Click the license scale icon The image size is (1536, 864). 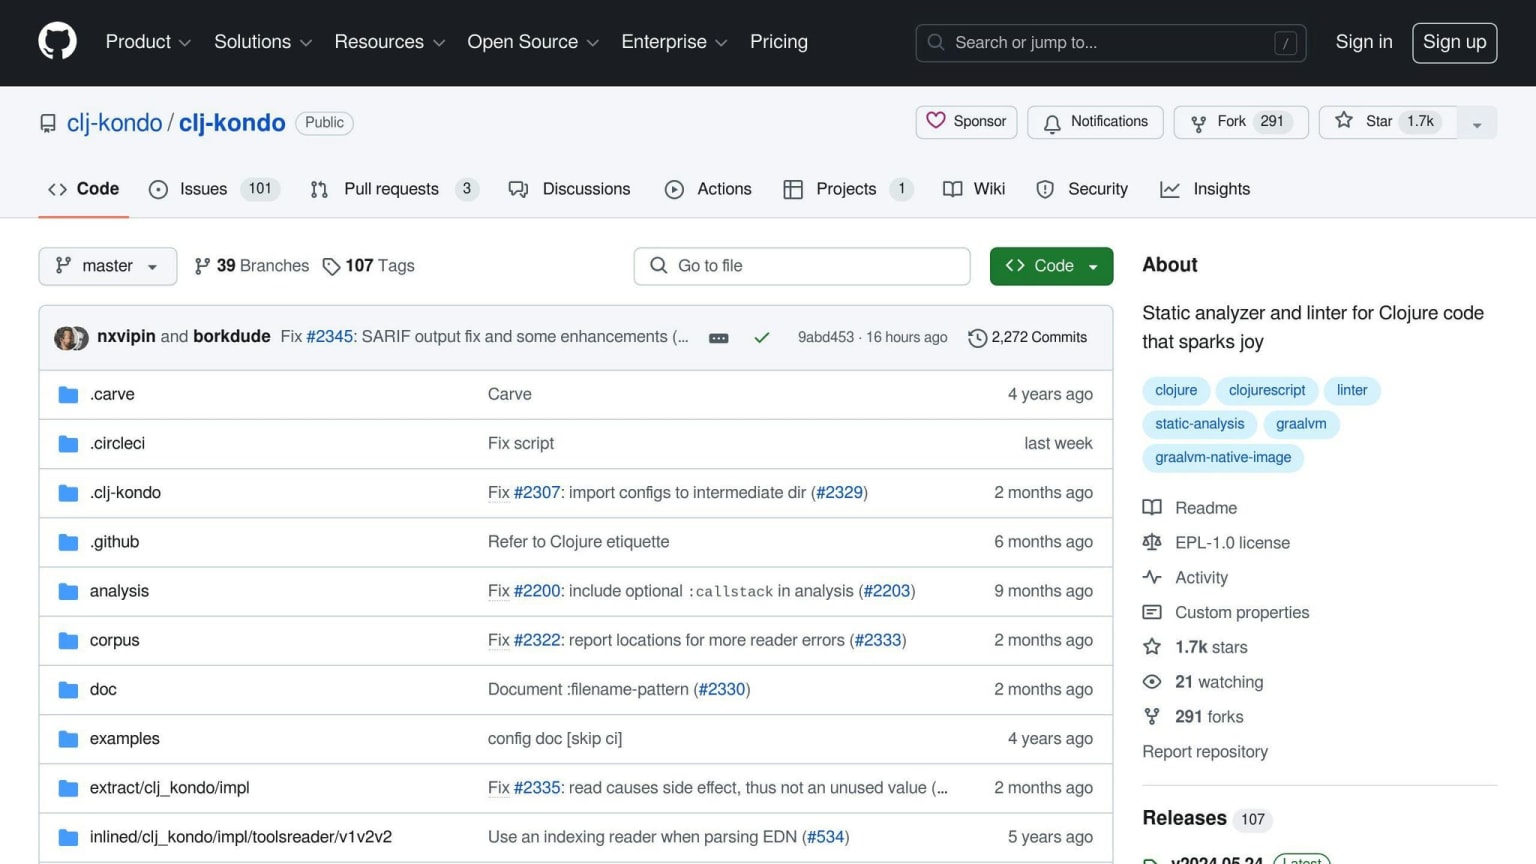tap(1152, 543)
